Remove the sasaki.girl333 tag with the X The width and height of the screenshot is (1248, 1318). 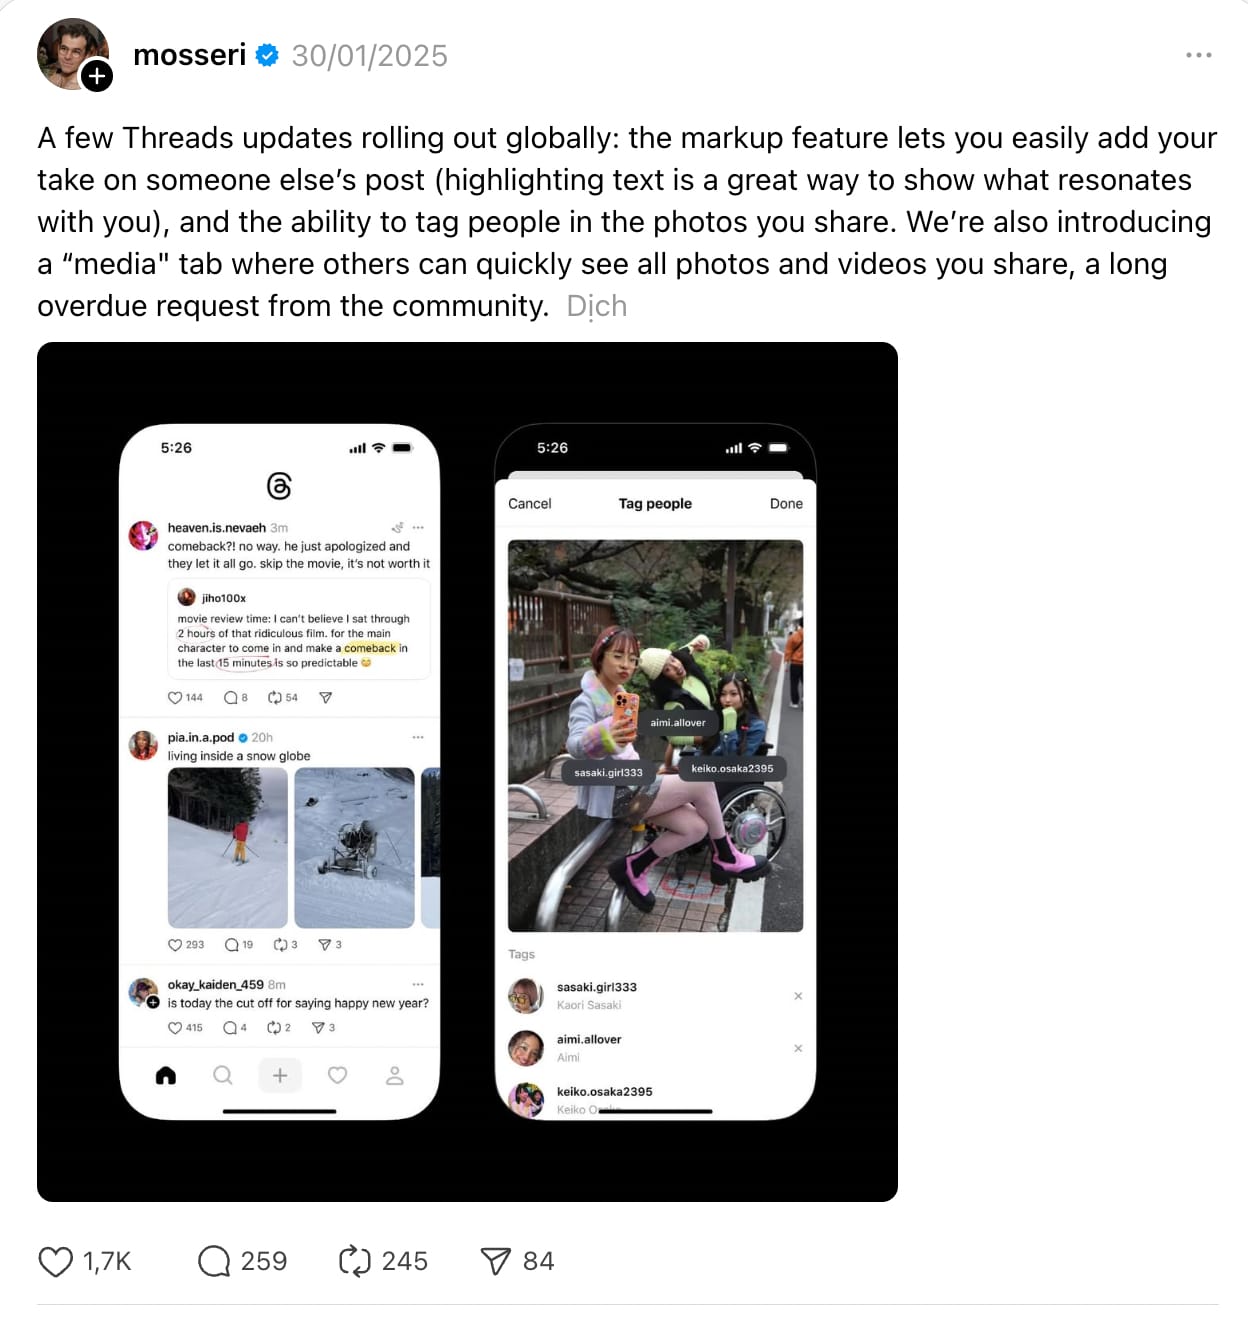(798, 996)
